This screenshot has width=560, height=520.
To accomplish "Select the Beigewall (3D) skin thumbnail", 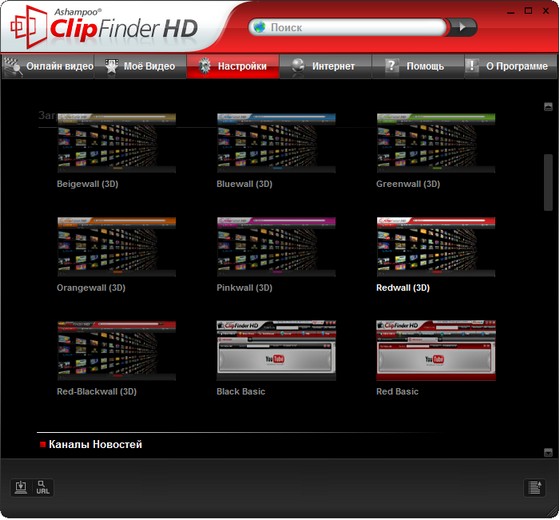I will coord(117,143).
